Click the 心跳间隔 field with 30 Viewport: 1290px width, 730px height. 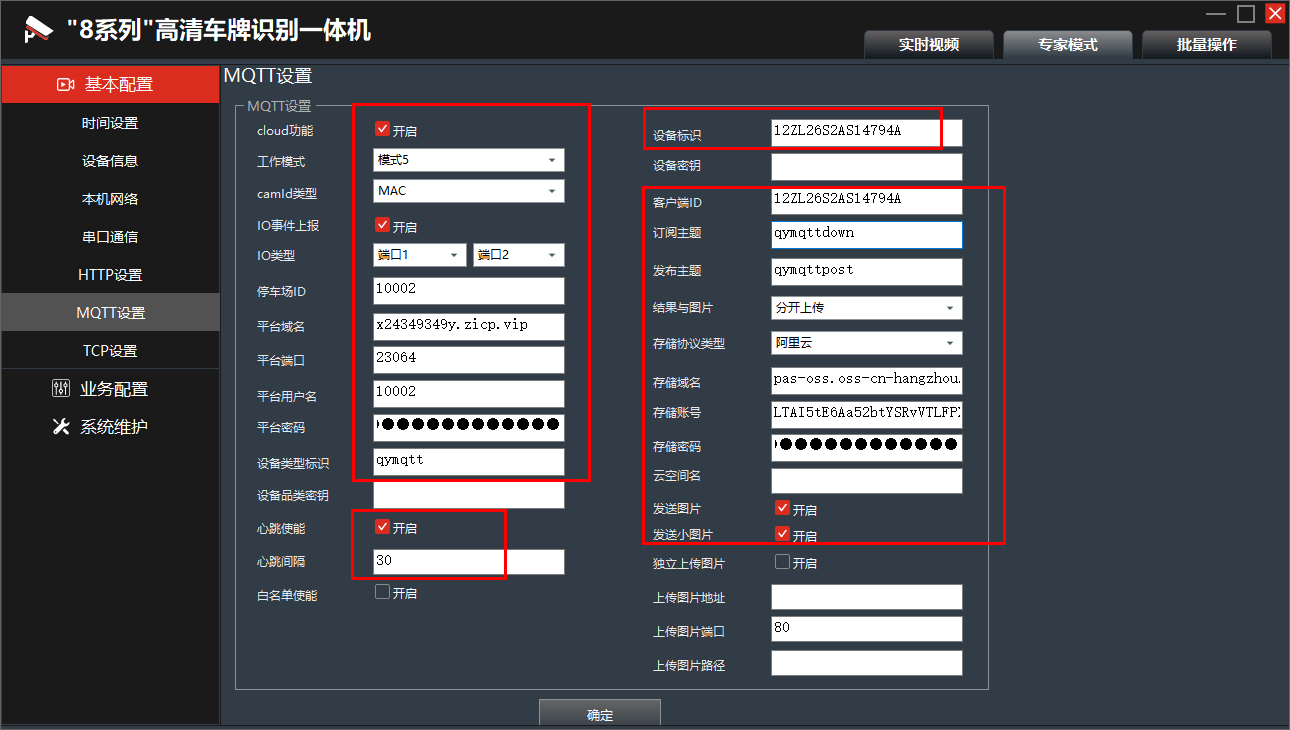click(469, 562)
